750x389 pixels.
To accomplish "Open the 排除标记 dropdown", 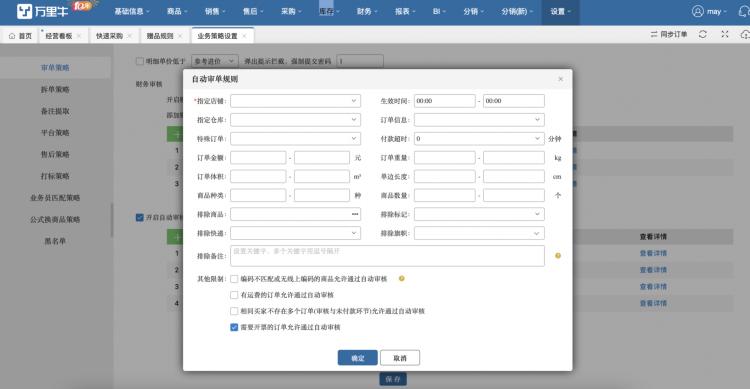I will click(479, 214).
